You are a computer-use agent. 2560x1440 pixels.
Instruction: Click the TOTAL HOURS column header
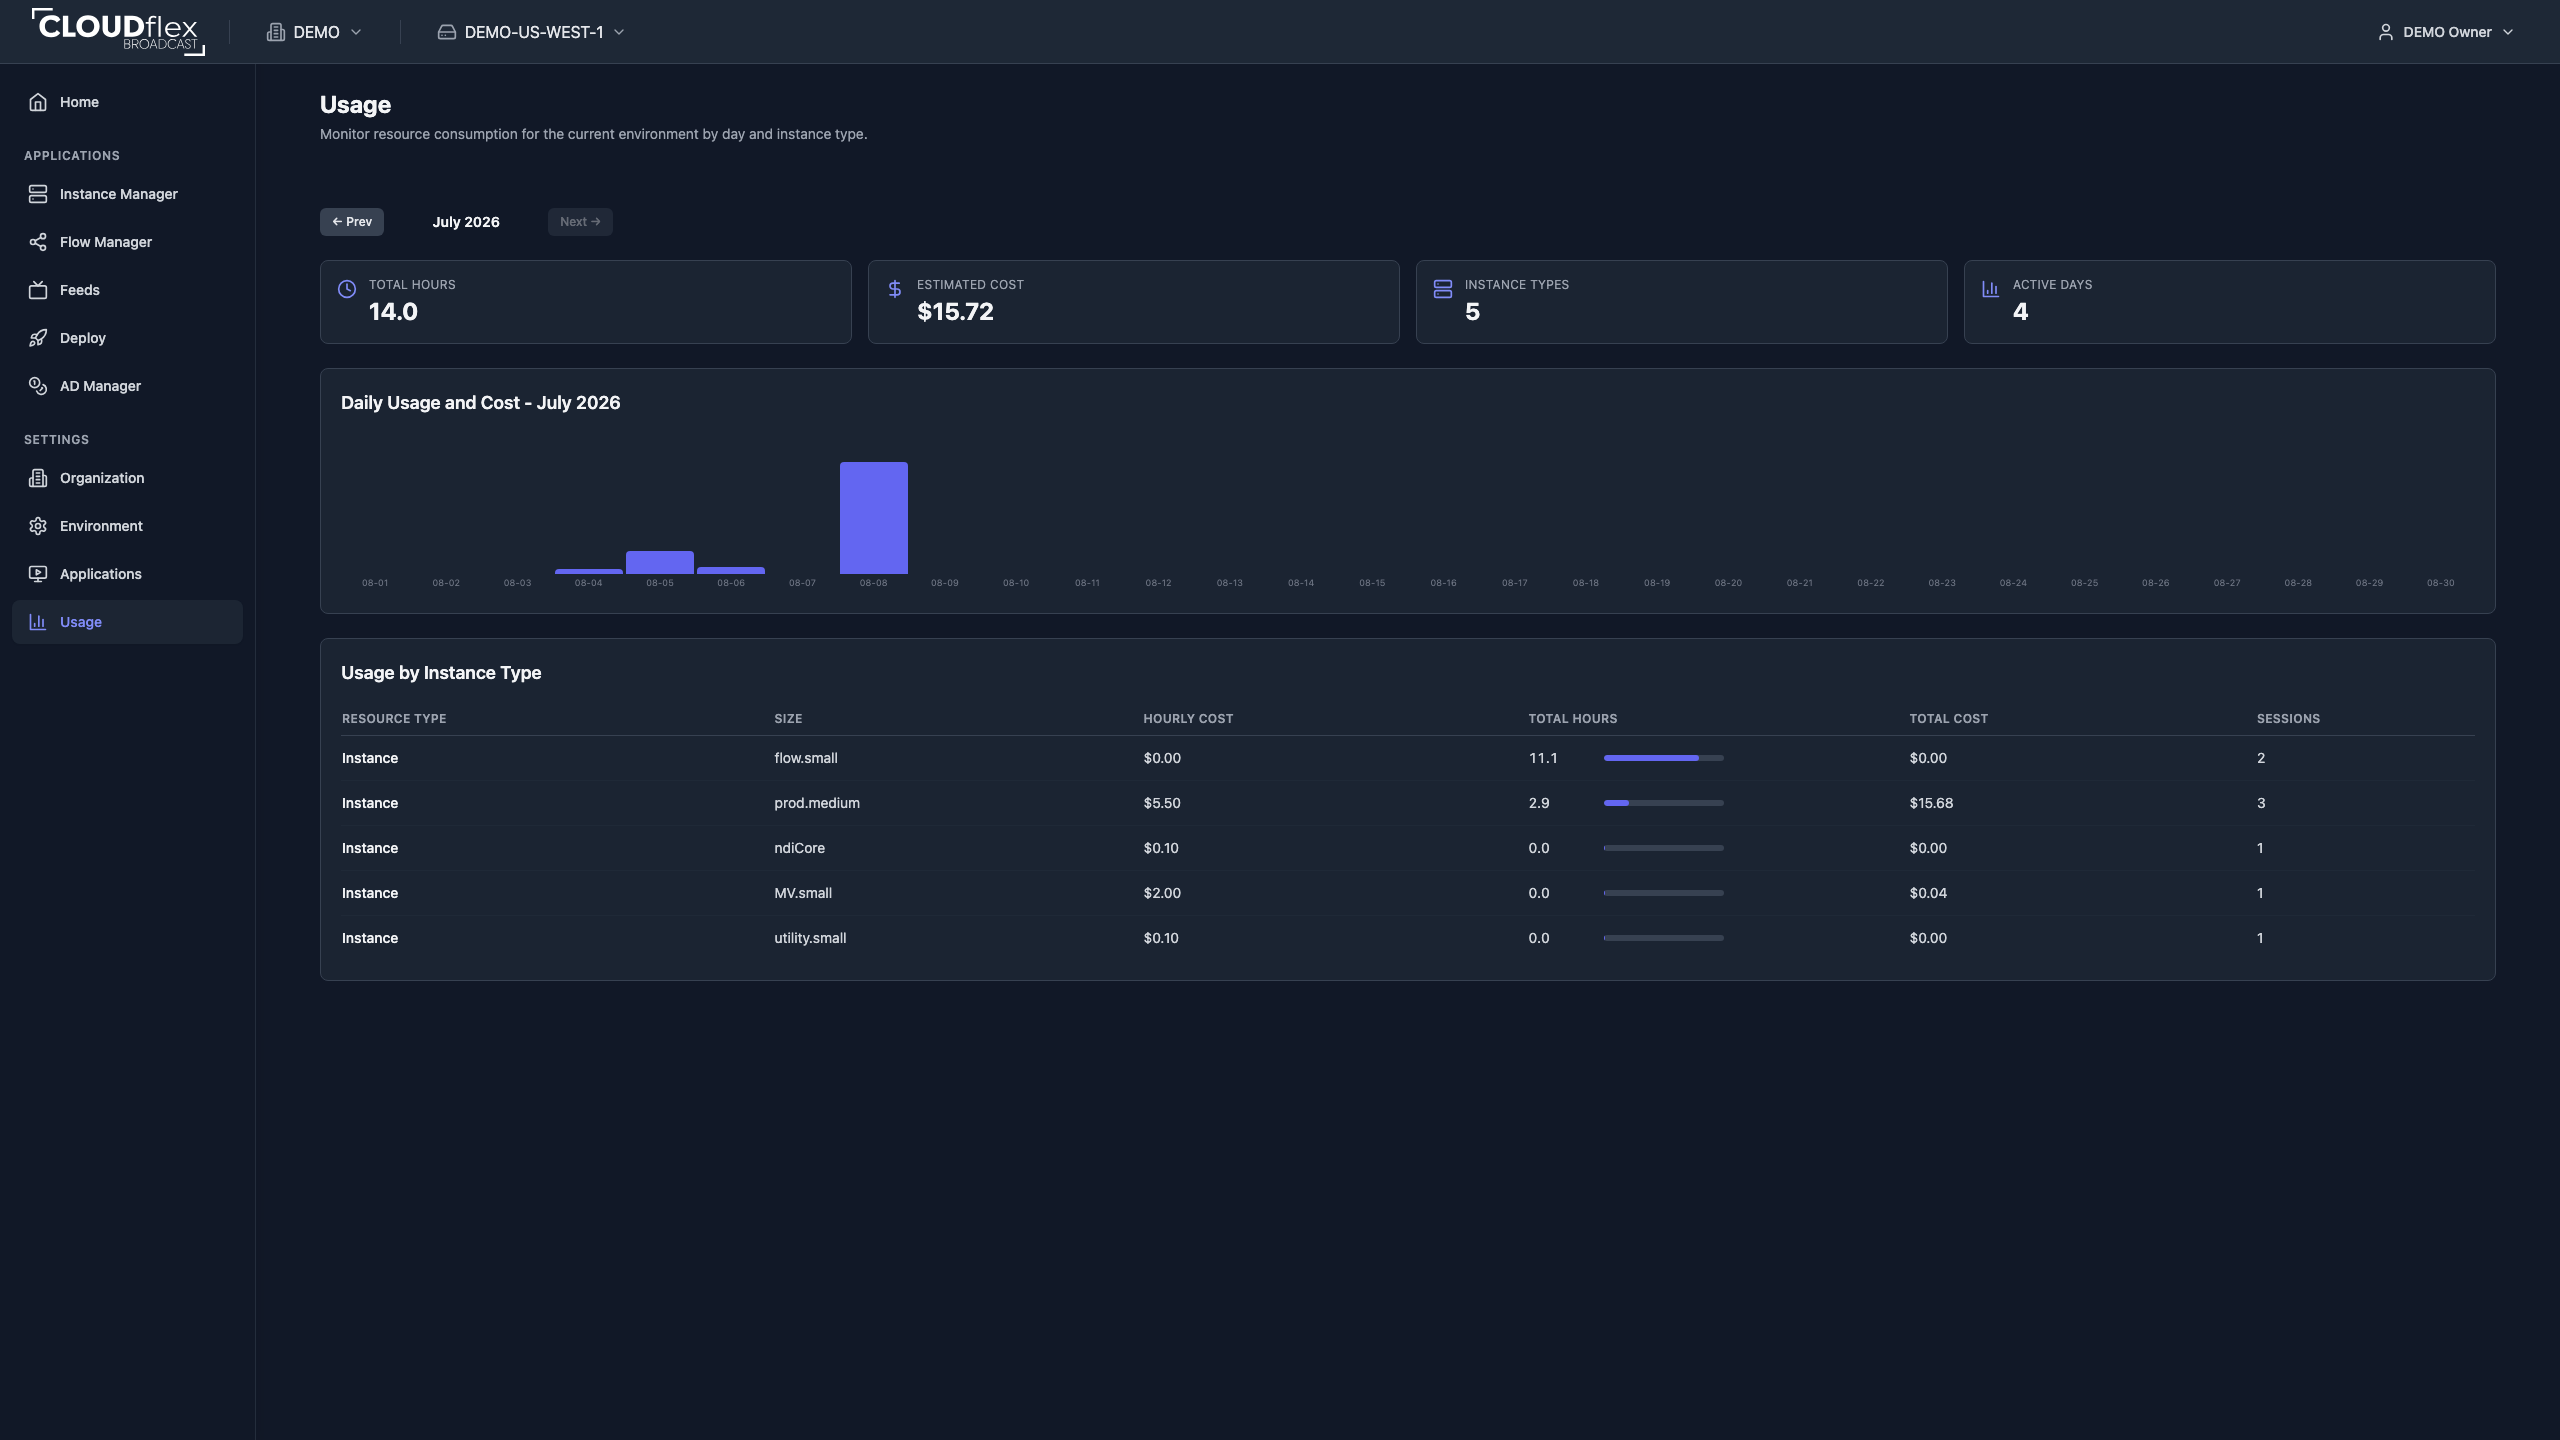click(1573, 719)
